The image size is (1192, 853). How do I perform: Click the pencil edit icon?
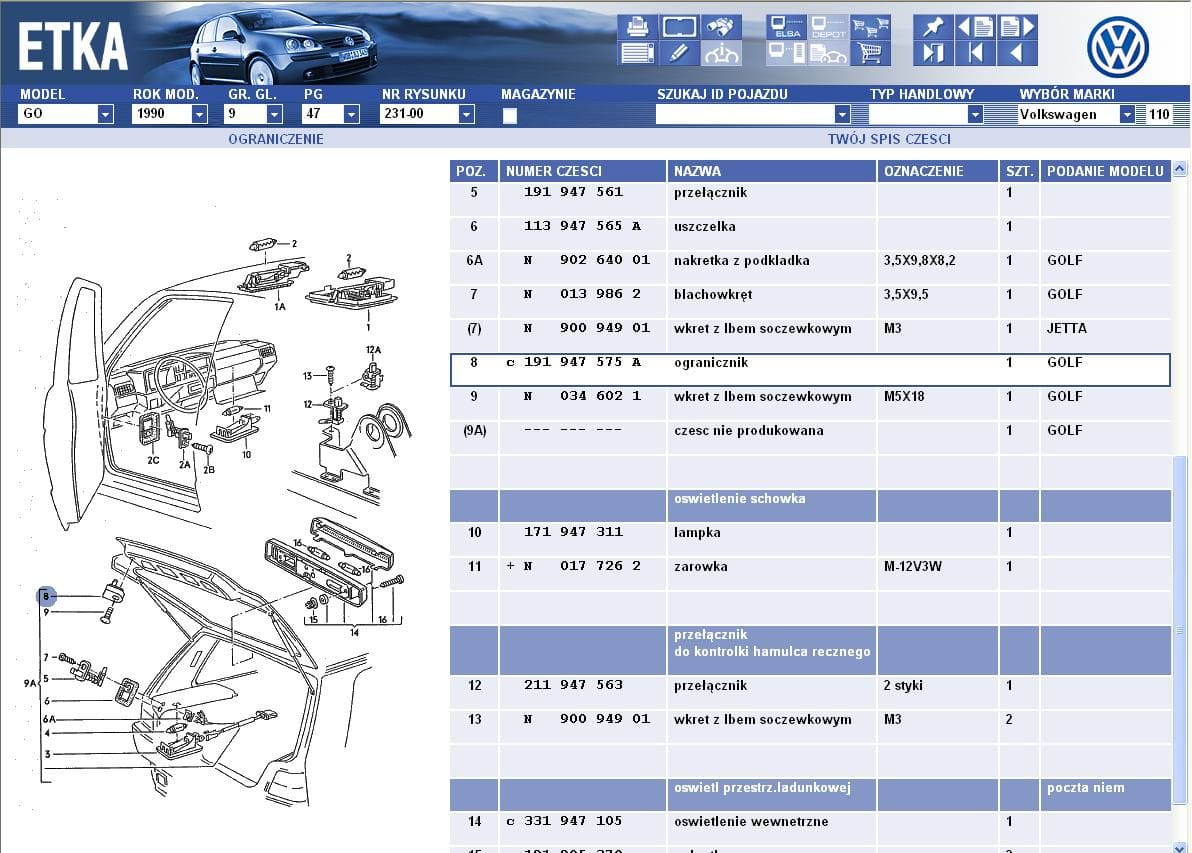(679, 52)
